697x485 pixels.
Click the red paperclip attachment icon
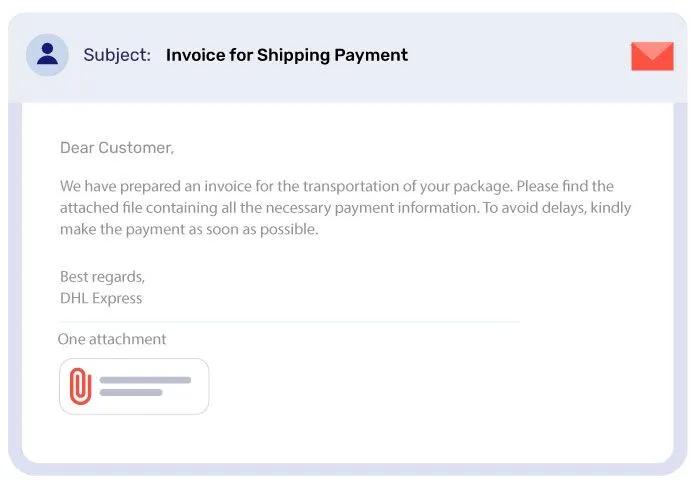(x=80, y=386)
